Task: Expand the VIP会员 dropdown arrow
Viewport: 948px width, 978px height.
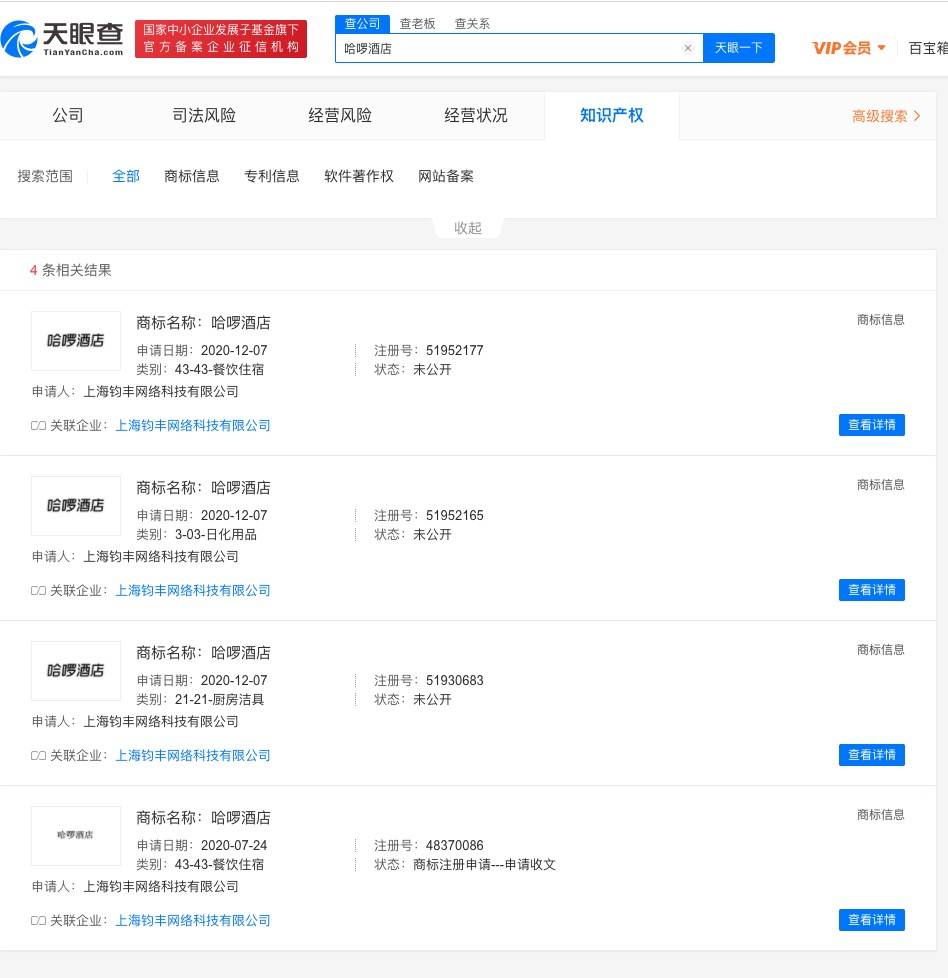Action: [x=881, y=47]
